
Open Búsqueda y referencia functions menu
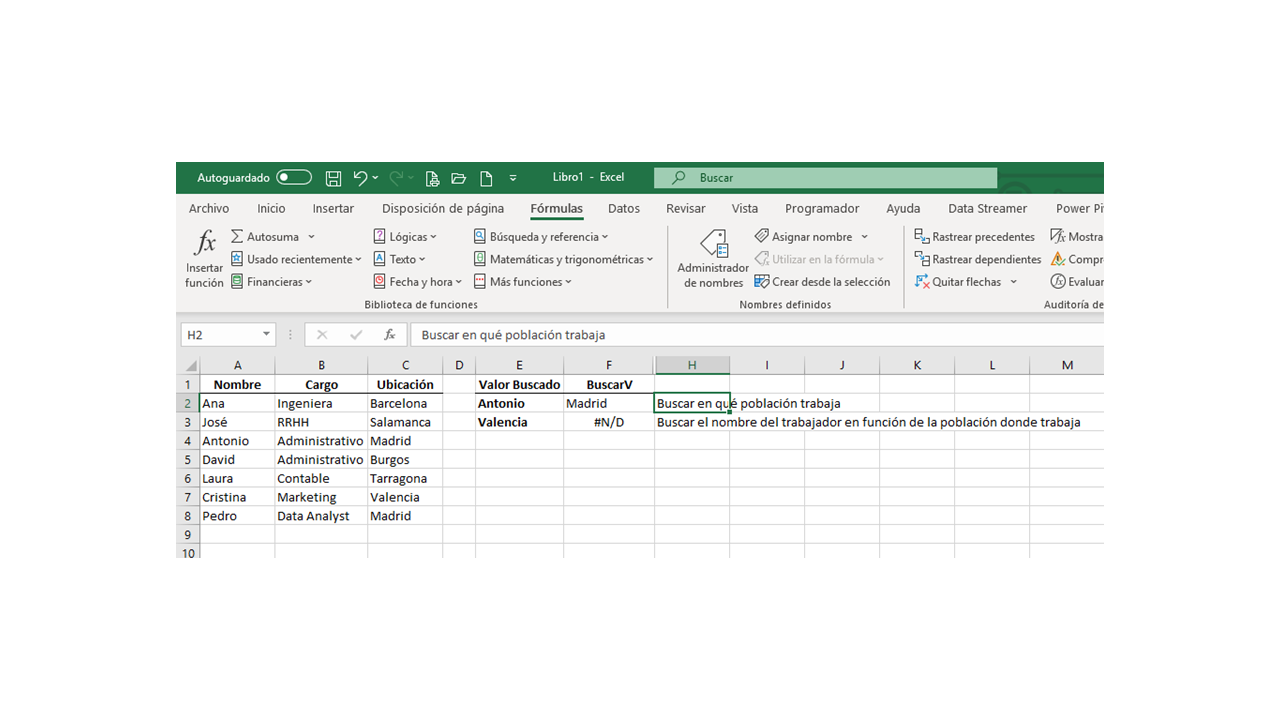[541, 237]
